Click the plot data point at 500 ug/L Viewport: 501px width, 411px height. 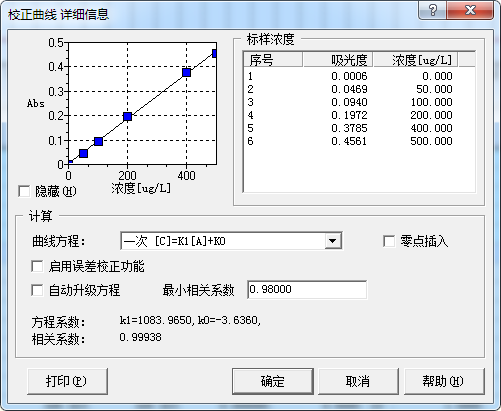[215, 53]
